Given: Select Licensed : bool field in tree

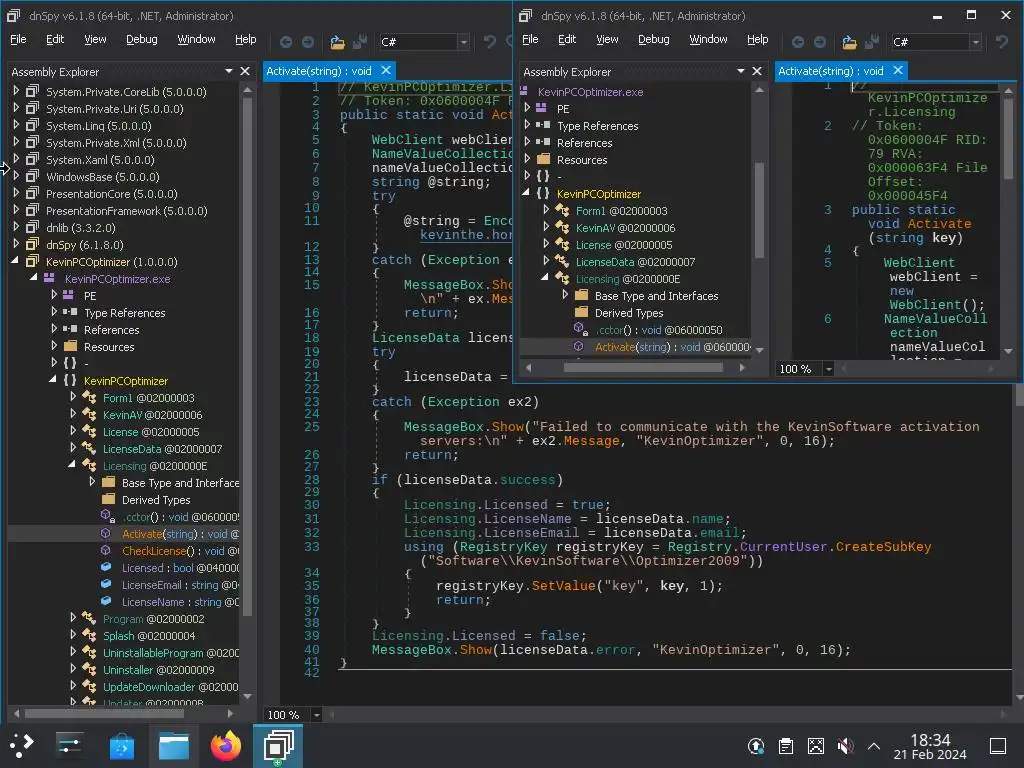Looking at the screenshot, I should point(180,568).
